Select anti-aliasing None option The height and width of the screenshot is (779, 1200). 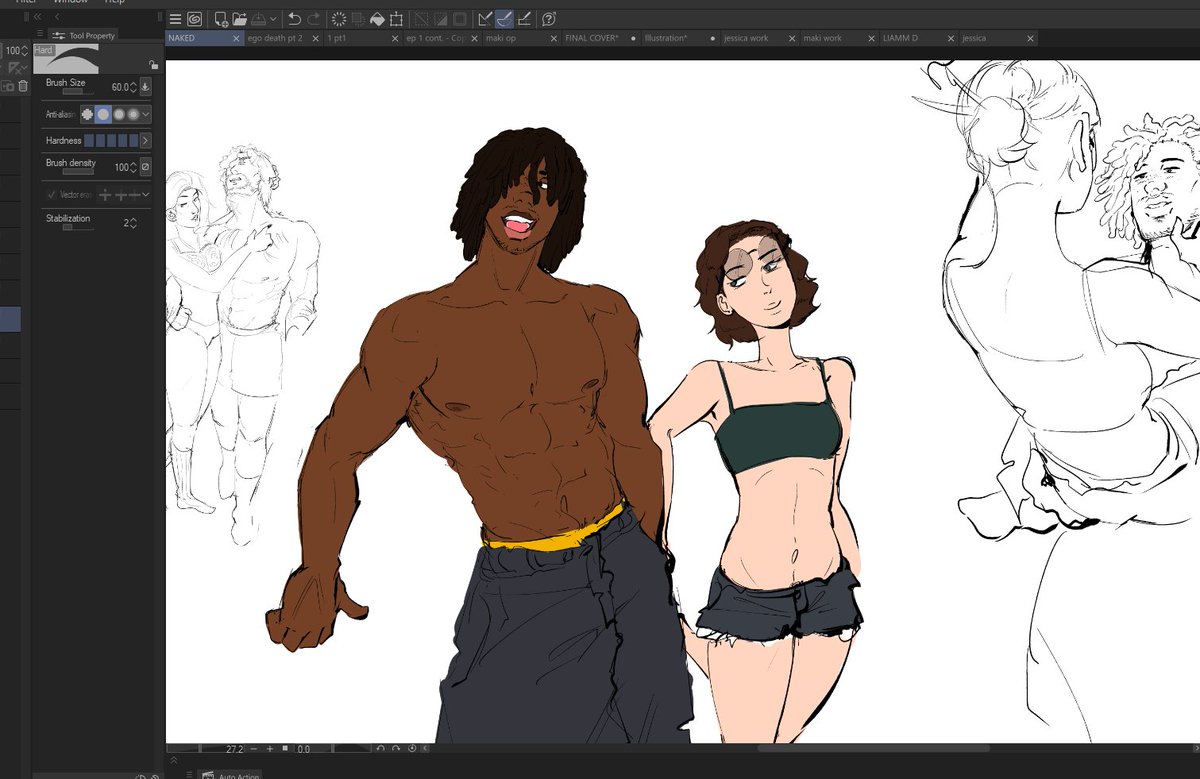(x=87, y=114)
